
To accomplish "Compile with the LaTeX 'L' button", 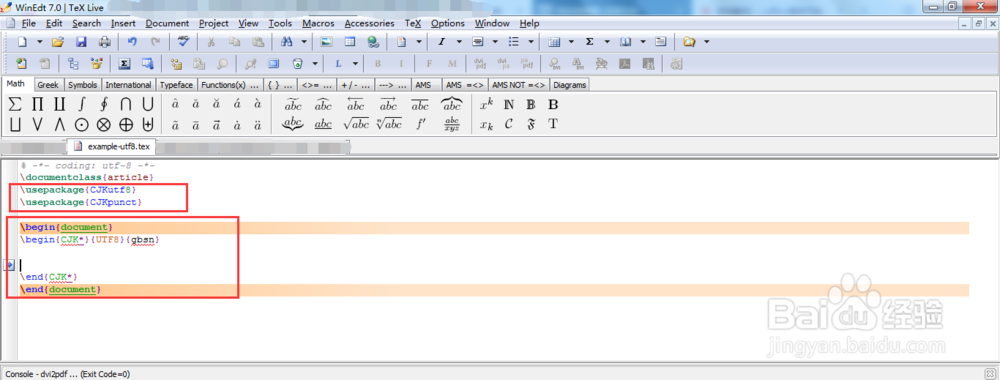I will click(x=338, y=64).
